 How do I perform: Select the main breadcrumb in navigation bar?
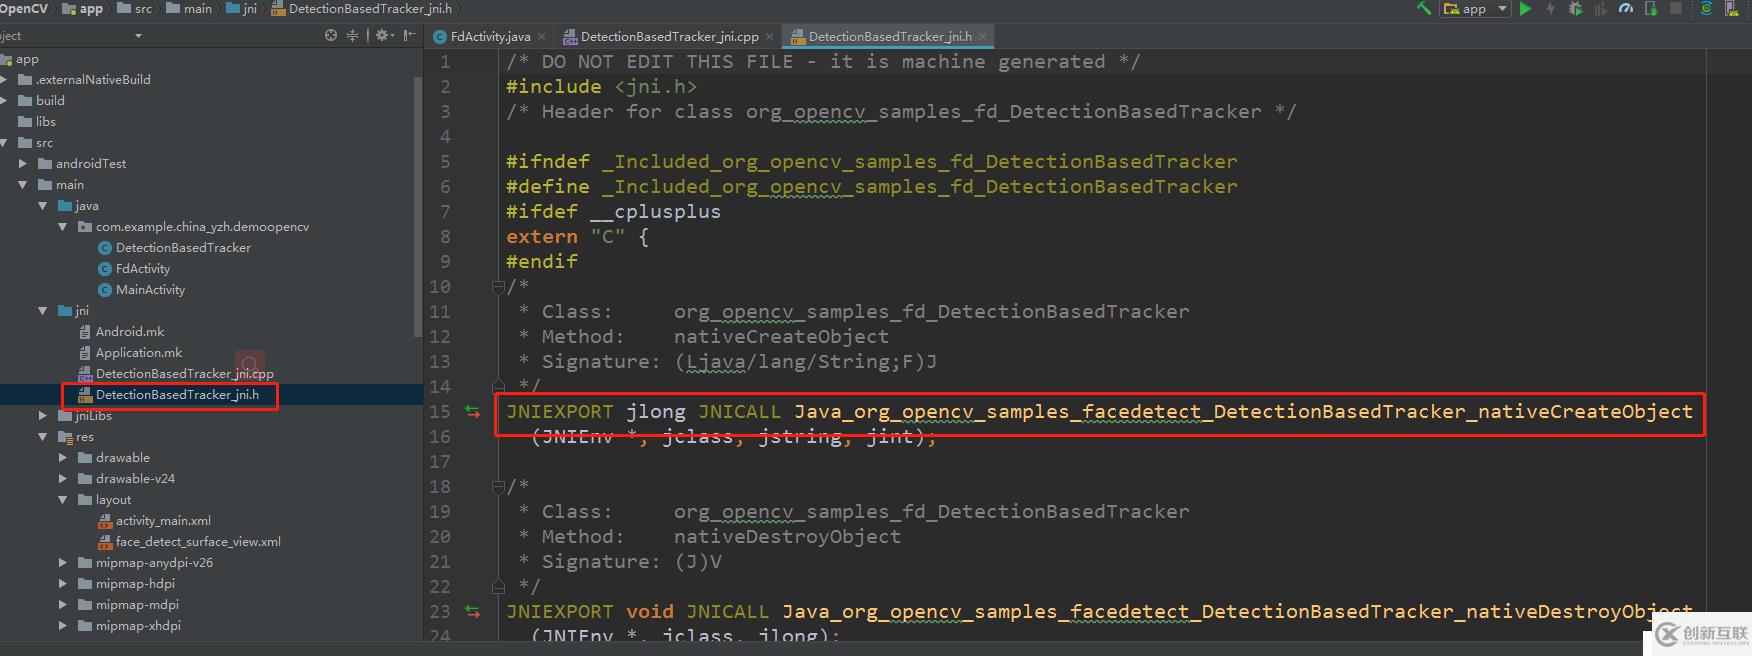[189, 9]
